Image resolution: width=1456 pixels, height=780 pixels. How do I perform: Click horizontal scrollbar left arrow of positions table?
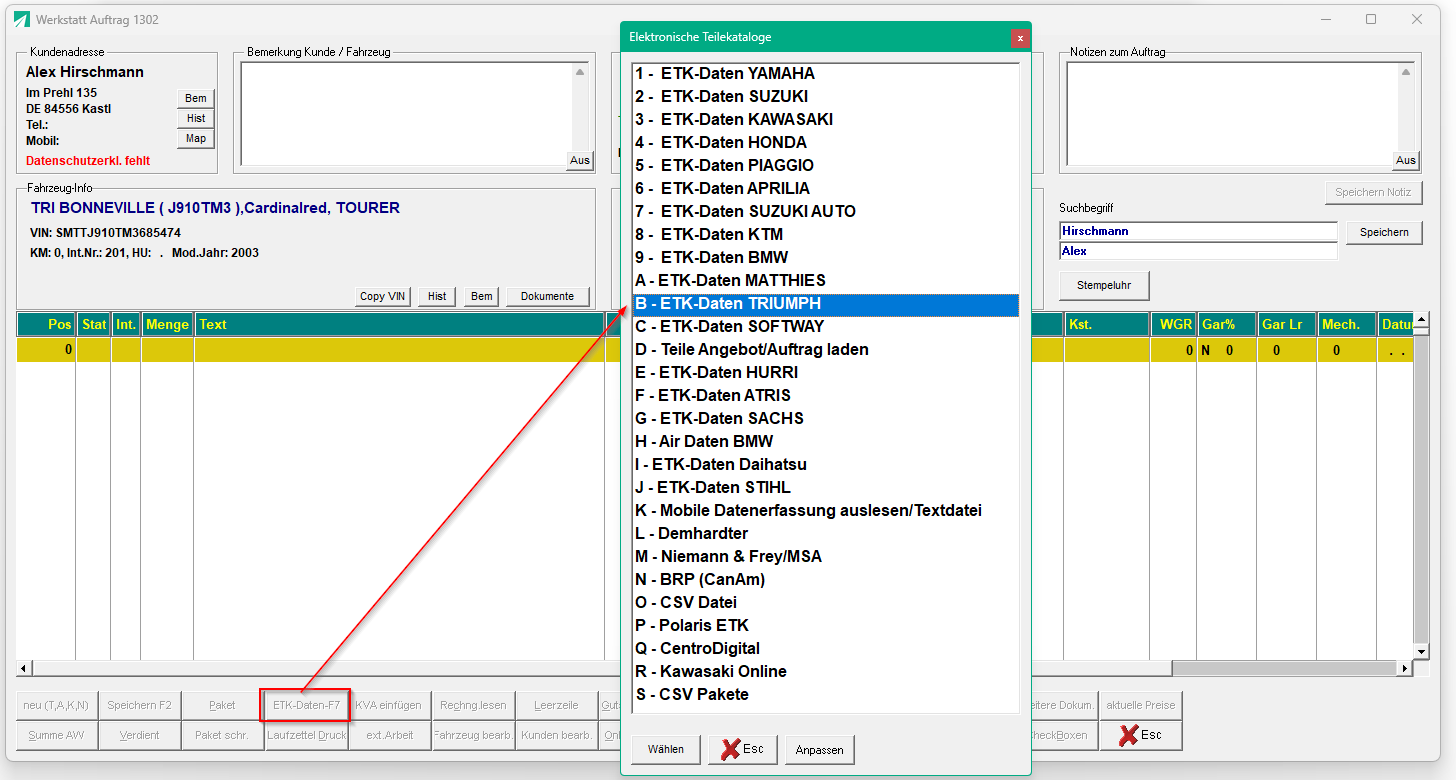pyautogui.click(x=26, y=668)
